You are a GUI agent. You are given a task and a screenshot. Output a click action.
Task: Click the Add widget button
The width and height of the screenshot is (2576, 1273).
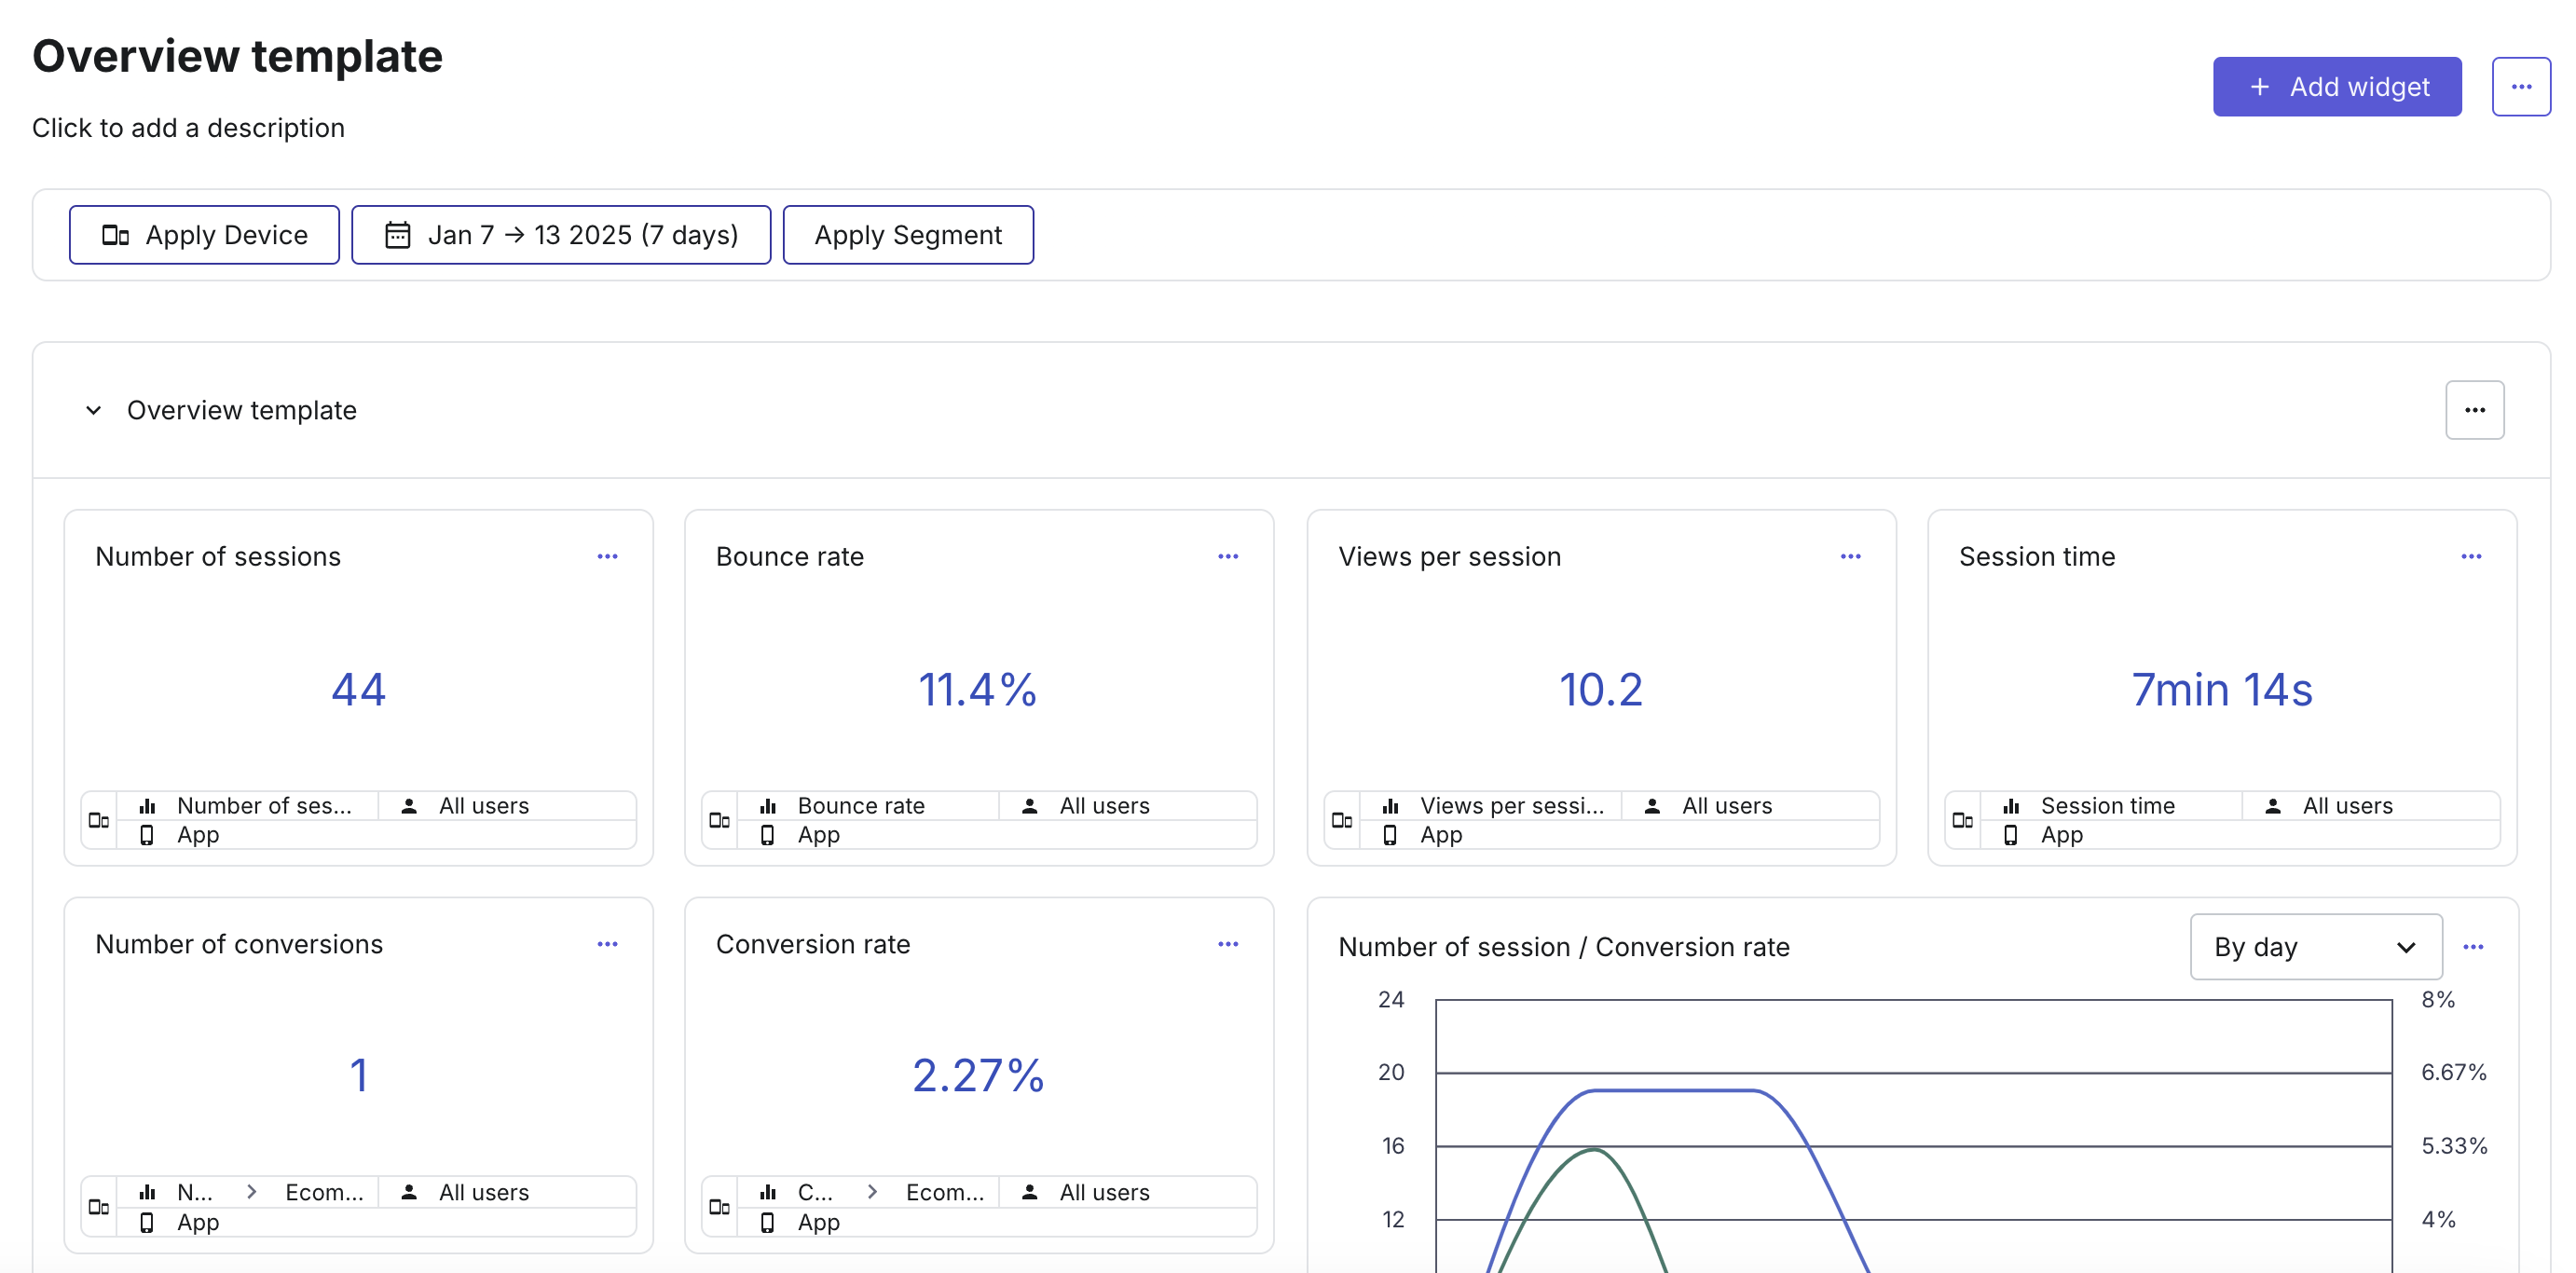(2337, 86)
